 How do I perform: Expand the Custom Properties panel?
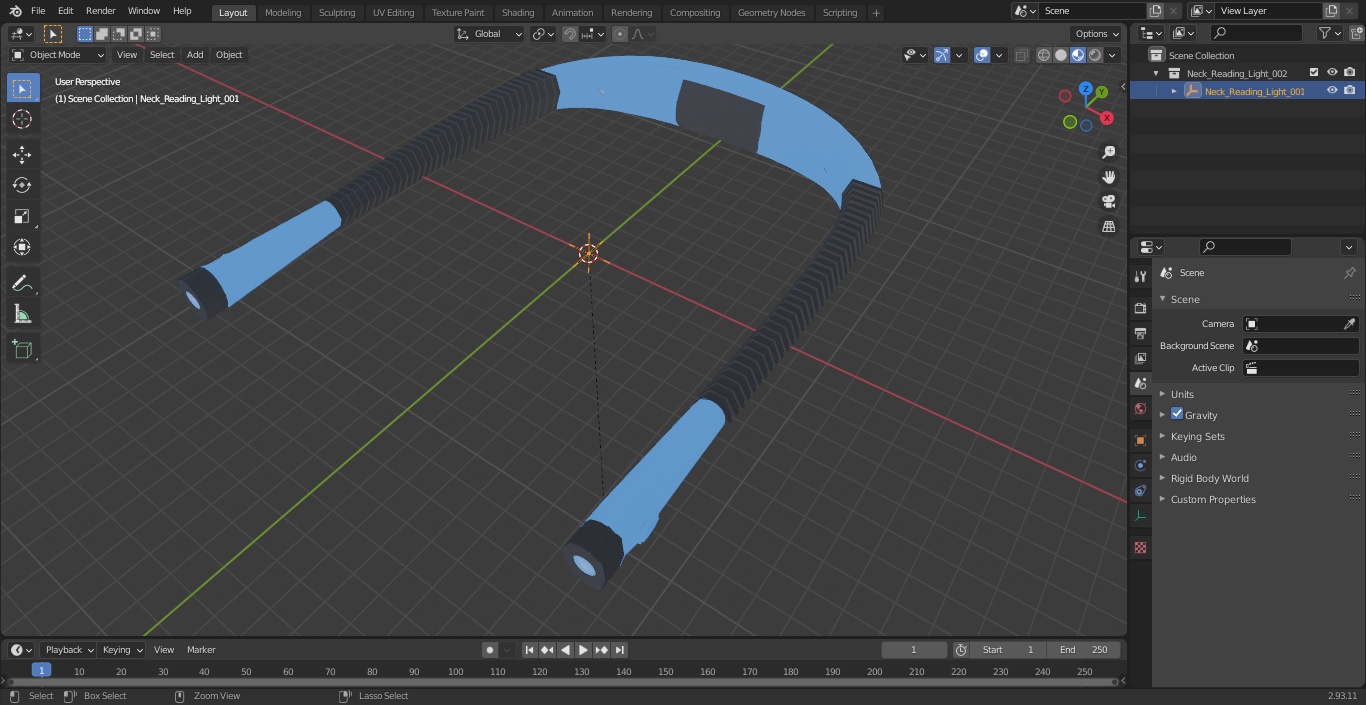click(1213, 499)
